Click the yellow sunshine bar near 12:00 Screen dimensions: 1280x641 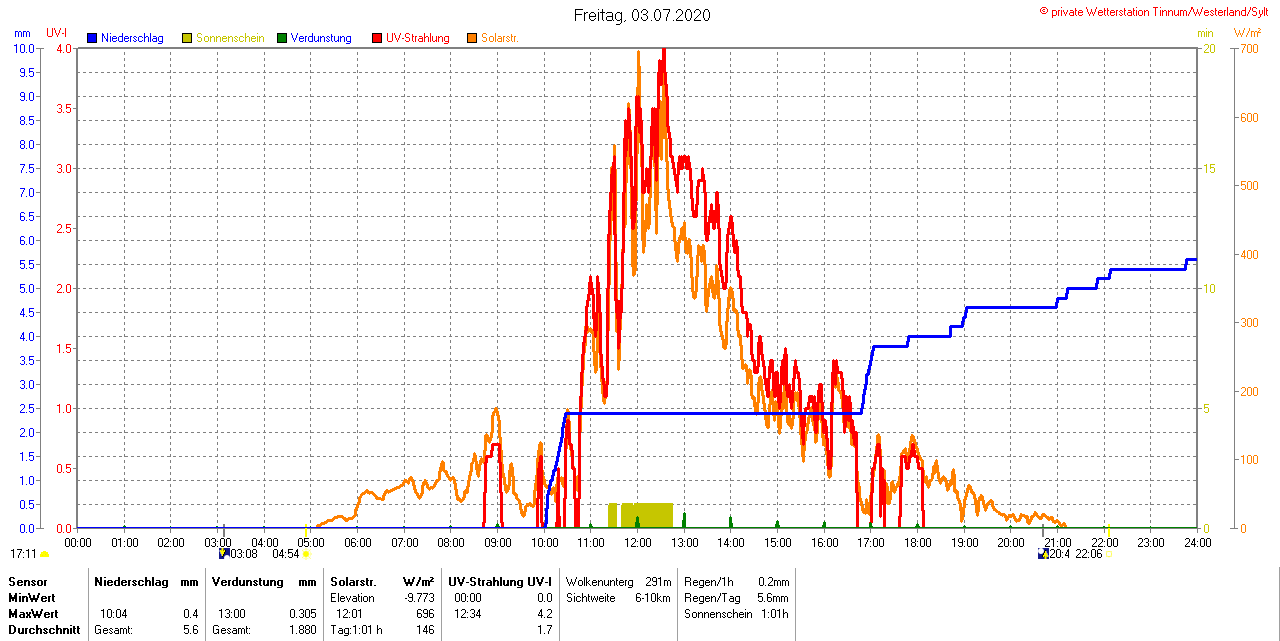point(647,515)
